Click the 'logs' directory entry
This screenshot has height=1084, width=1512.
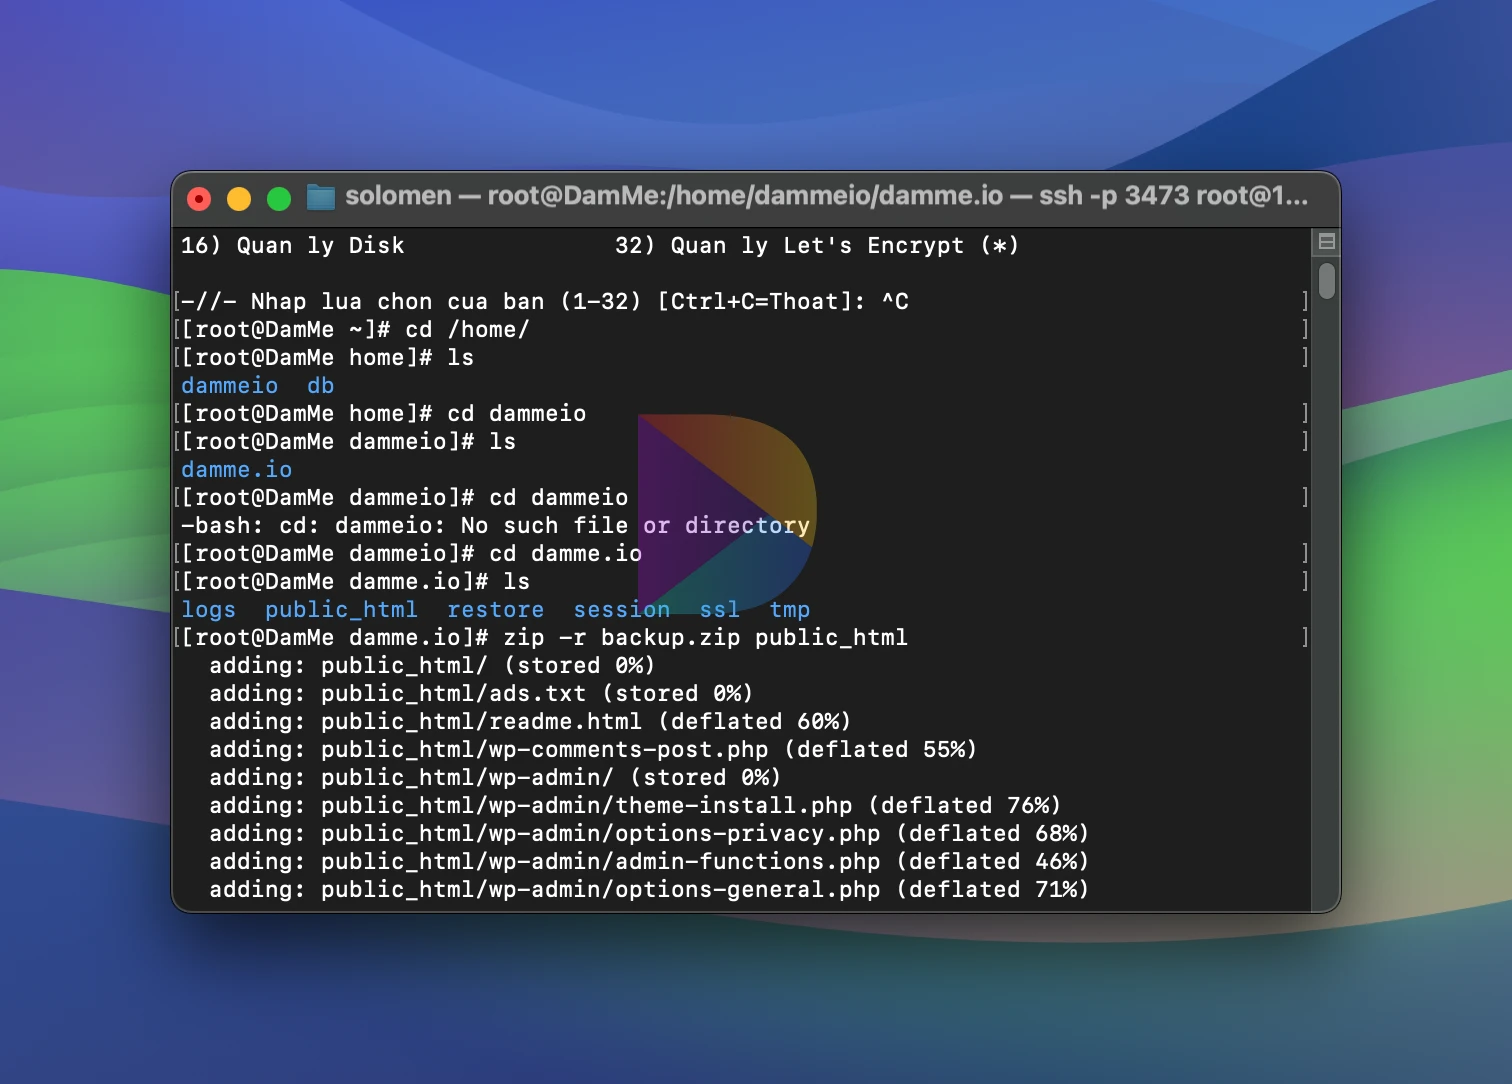208,610
